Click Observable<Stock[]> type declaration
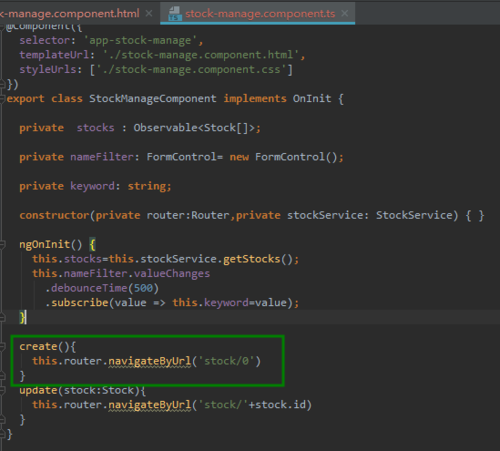This screenshot has width=500, height=451. (x=194, y=128)
